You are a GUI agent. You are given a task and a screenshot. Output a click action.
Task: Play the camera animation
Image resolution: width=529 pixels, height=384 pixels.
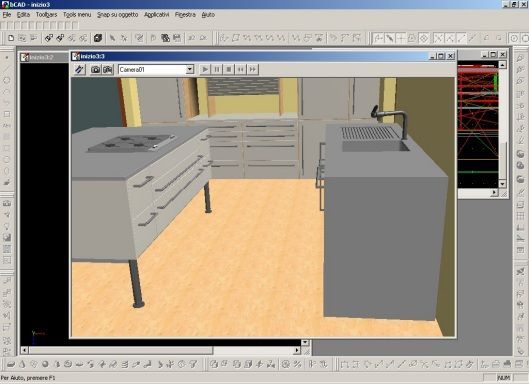pyautogui.click(x=204, y=70)
